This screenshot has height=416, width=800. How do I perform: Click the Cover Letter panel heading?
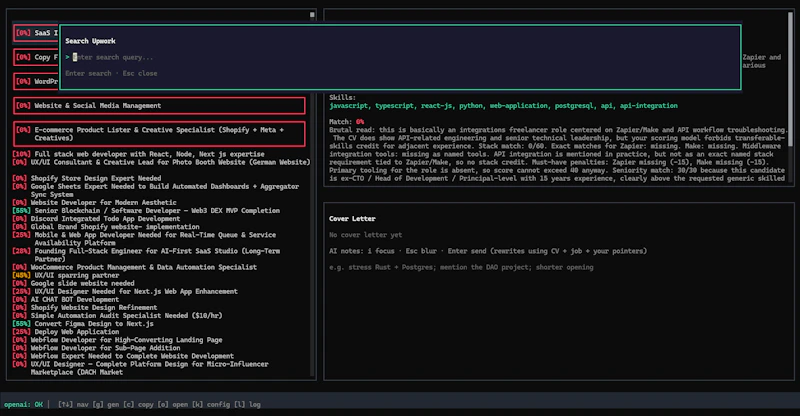[x=353, y=219]
